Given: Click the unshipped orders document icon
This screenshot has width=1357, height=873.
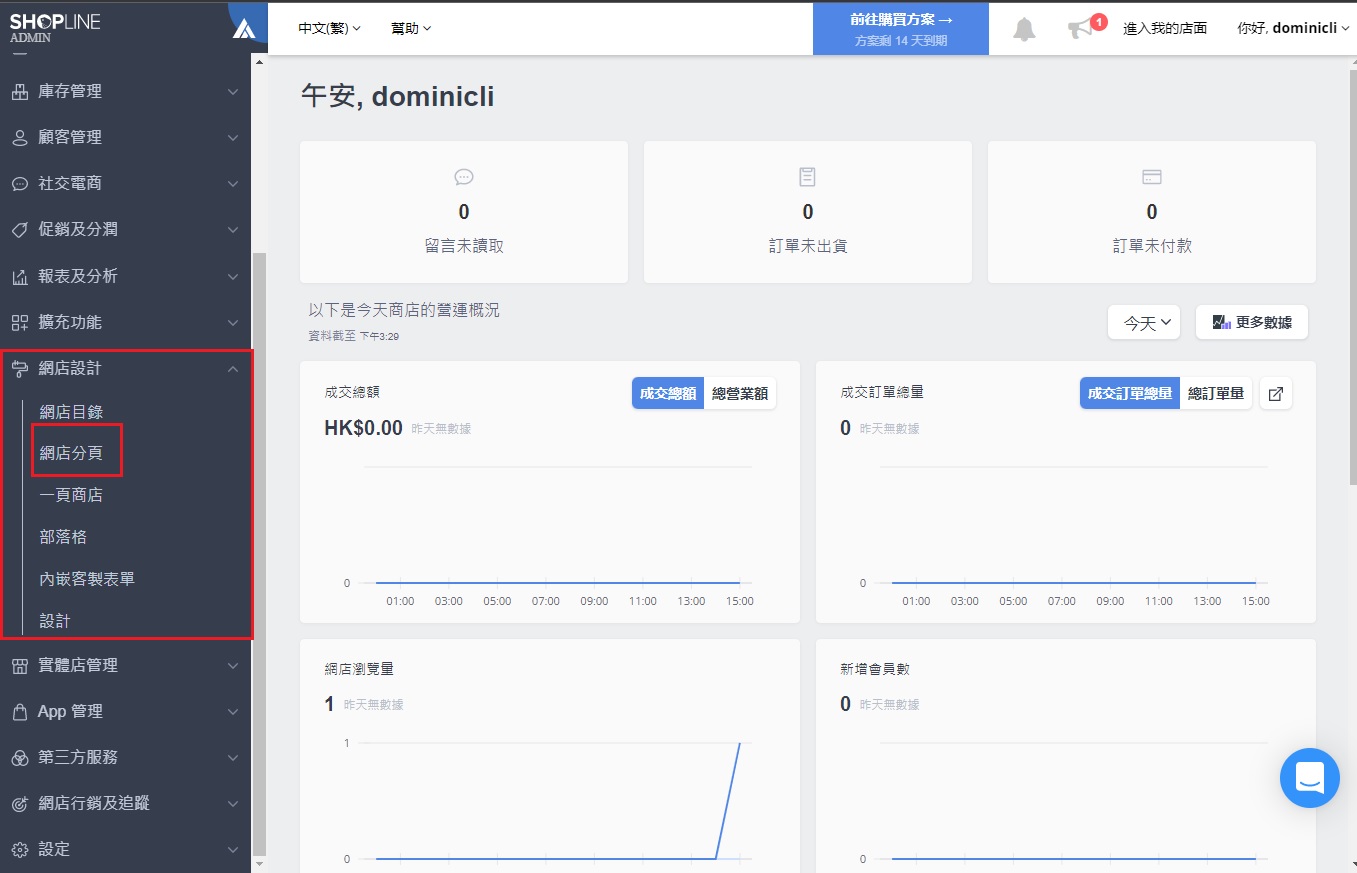Looking at the screenshot, I should (807, 177).
